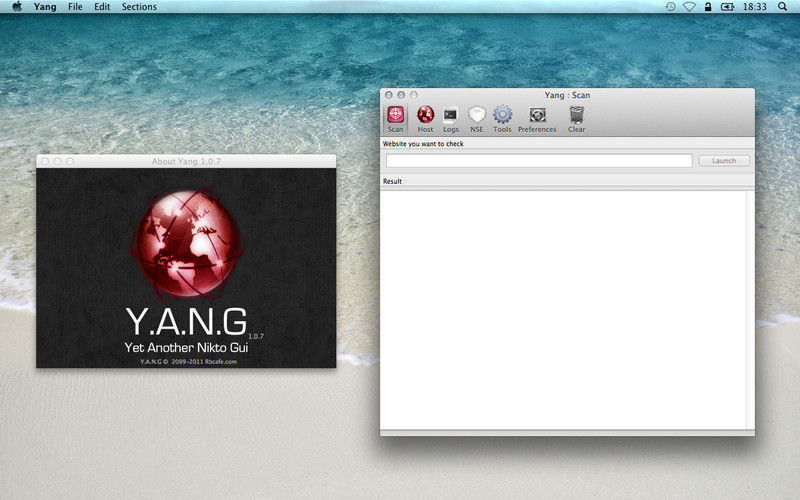Click the Spotlight search icon
The width and height of the screenshot is (800, 500).
(x=783, y=7)
